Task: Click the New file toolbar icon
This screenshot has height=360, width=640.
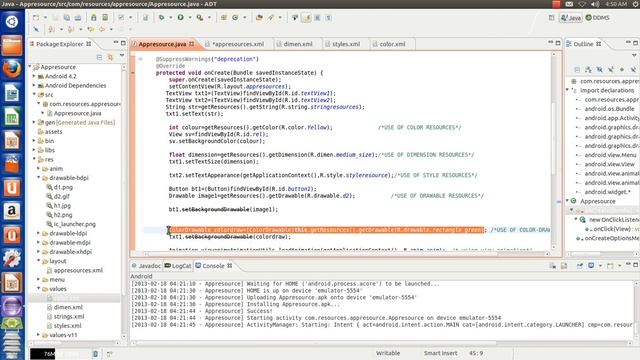Action: tap(36, 18)
